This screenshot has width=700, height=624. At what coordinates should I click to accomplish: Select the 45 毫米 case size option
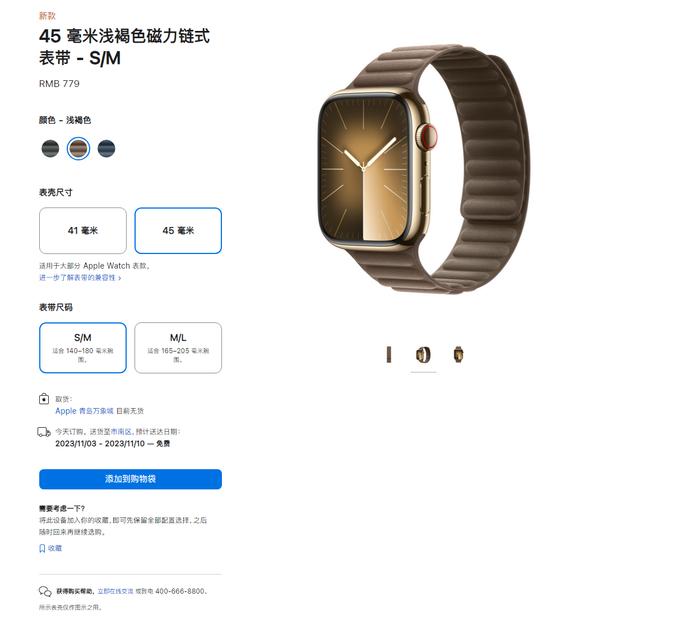coord(178,231)
